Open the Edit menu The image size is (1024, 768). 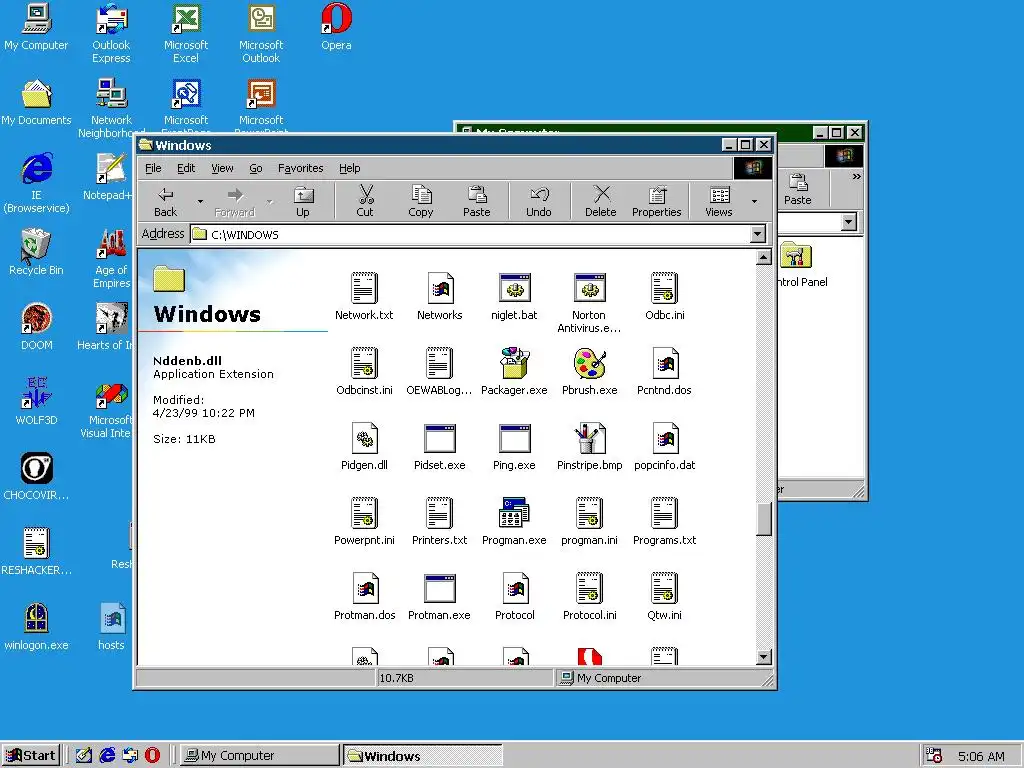point(186,168)
